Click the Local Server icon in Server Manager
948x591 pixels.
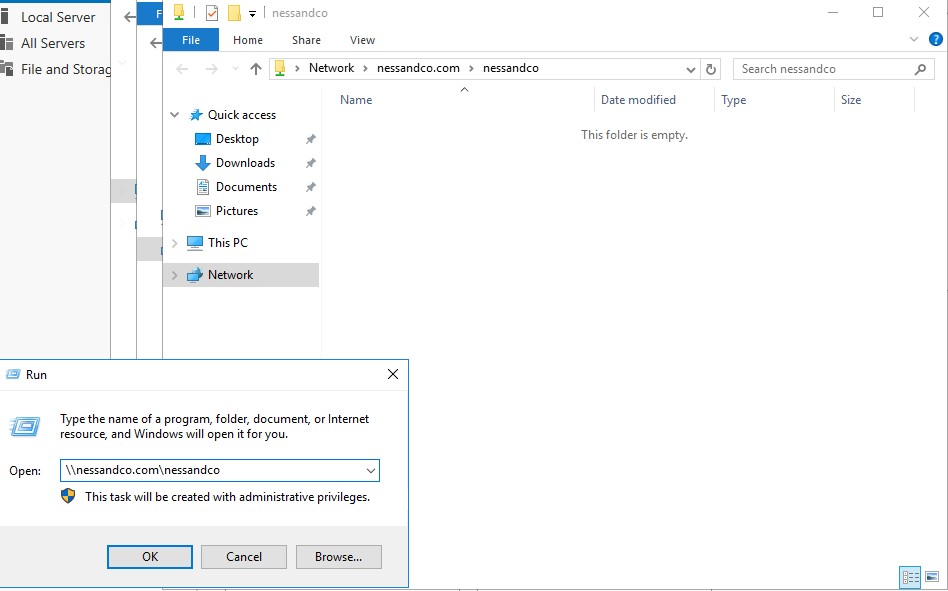click(x=5, y=16)
